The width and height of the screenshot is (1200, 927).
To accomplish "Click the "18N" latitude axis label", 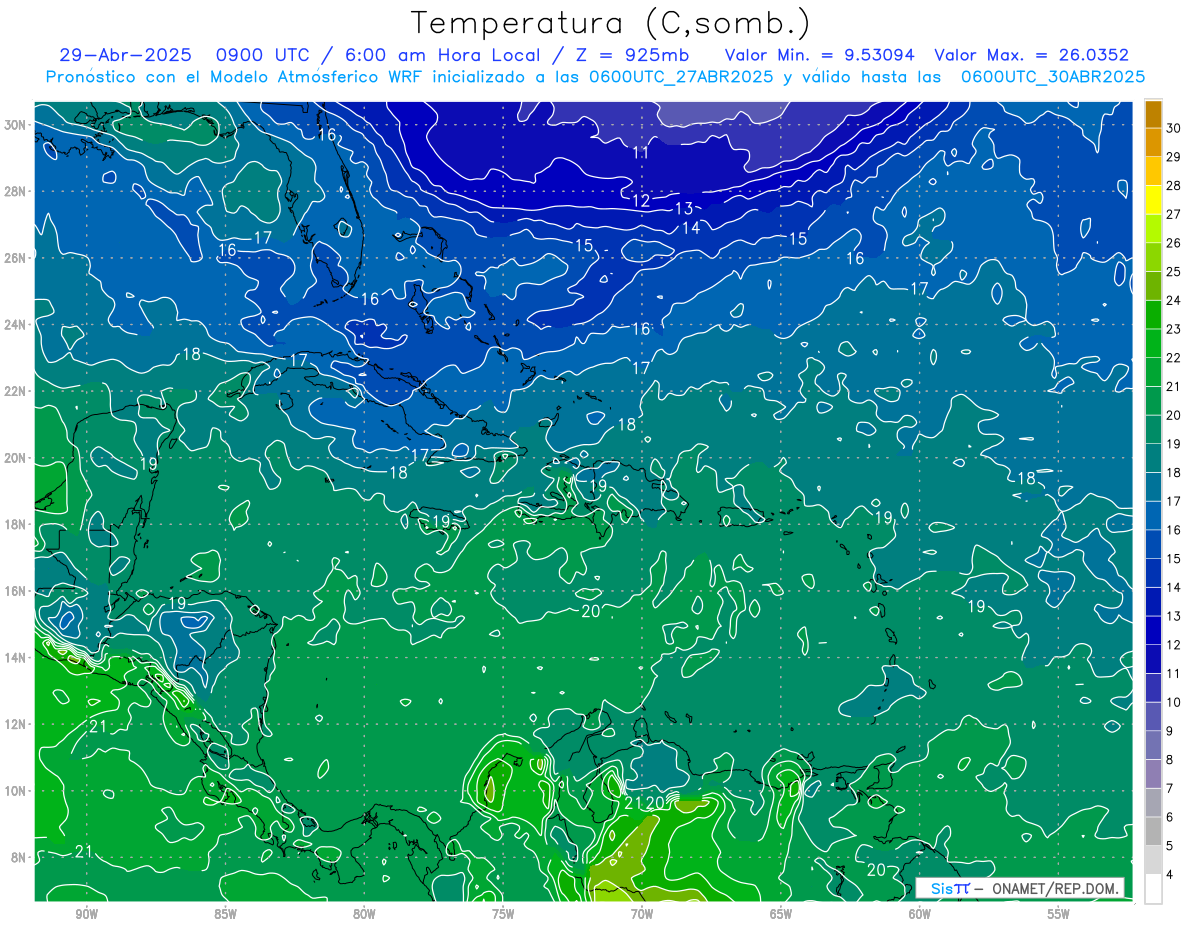I will (x=16, y=524).
